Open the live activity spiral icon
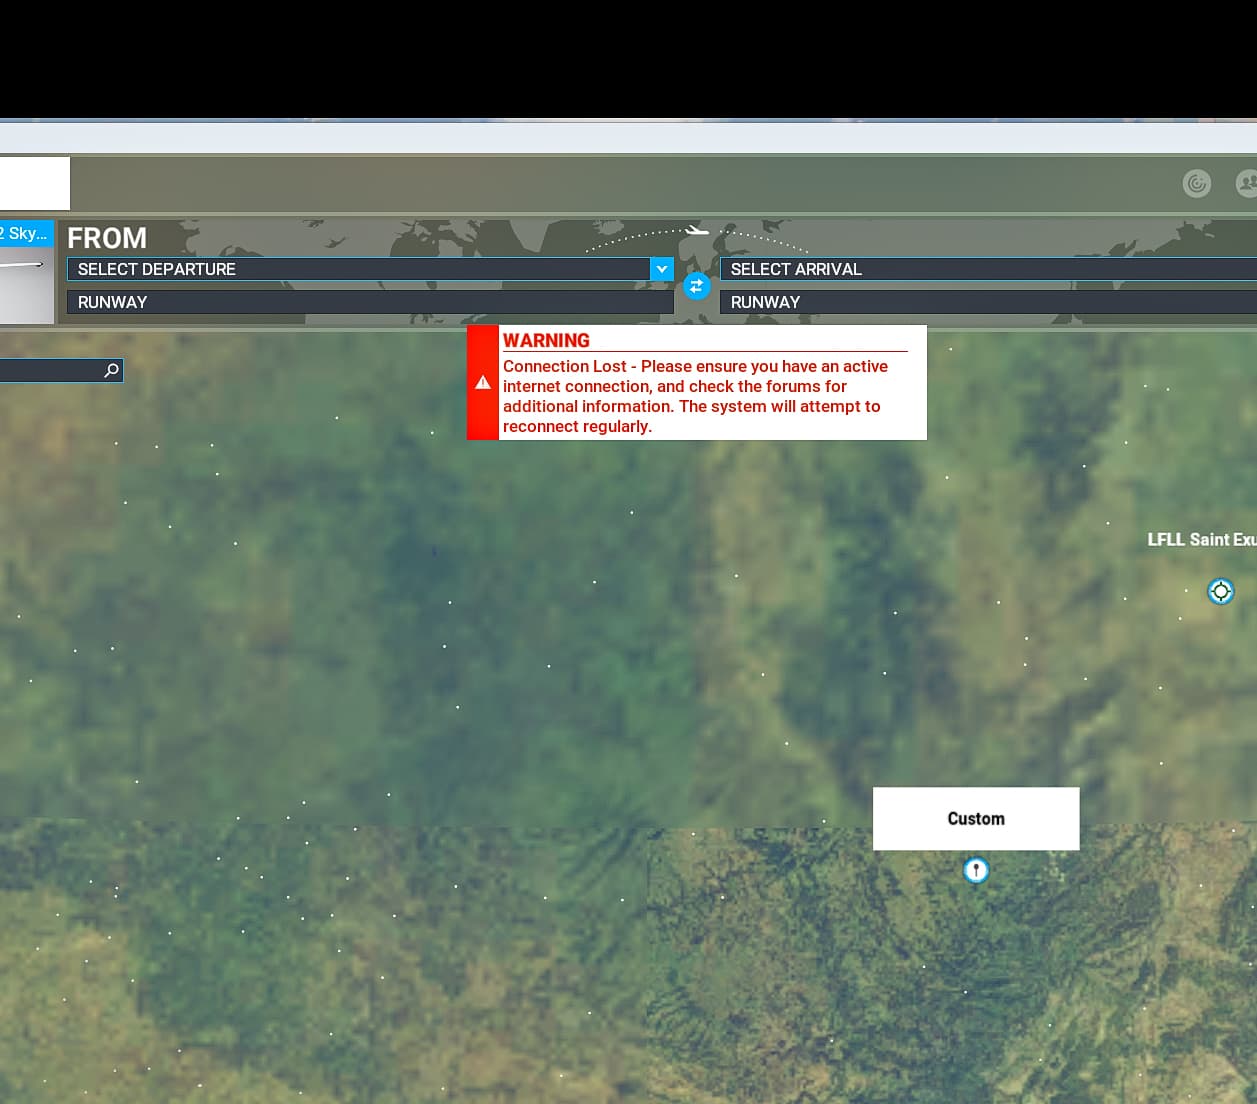 tap(1197, 183)
